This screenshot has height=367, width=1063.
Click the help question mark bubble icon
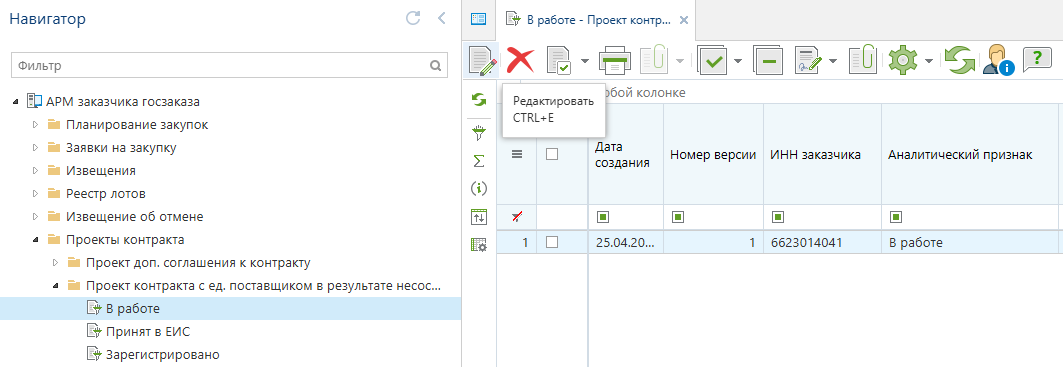coord(1037,61)
